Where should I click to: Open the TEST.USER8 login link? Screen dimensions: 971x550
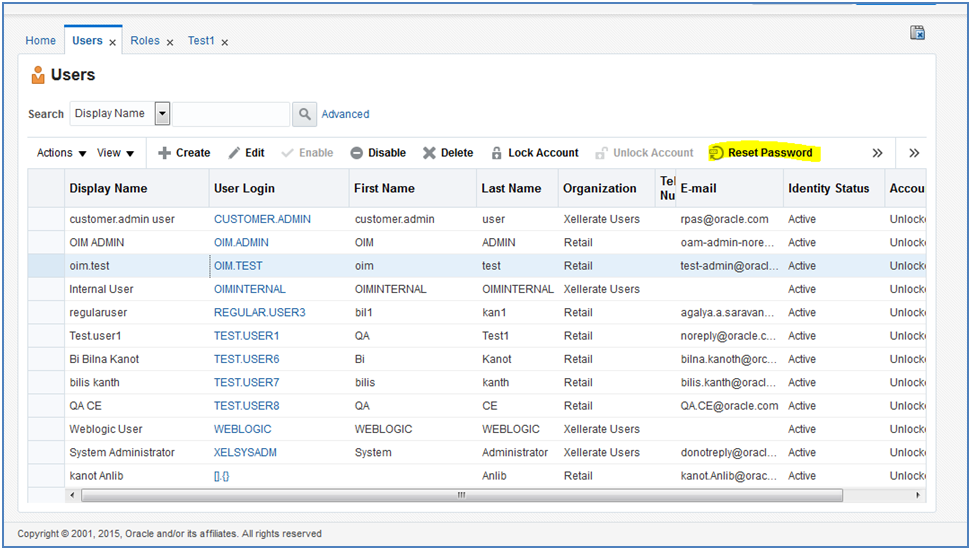pos(246,406)
